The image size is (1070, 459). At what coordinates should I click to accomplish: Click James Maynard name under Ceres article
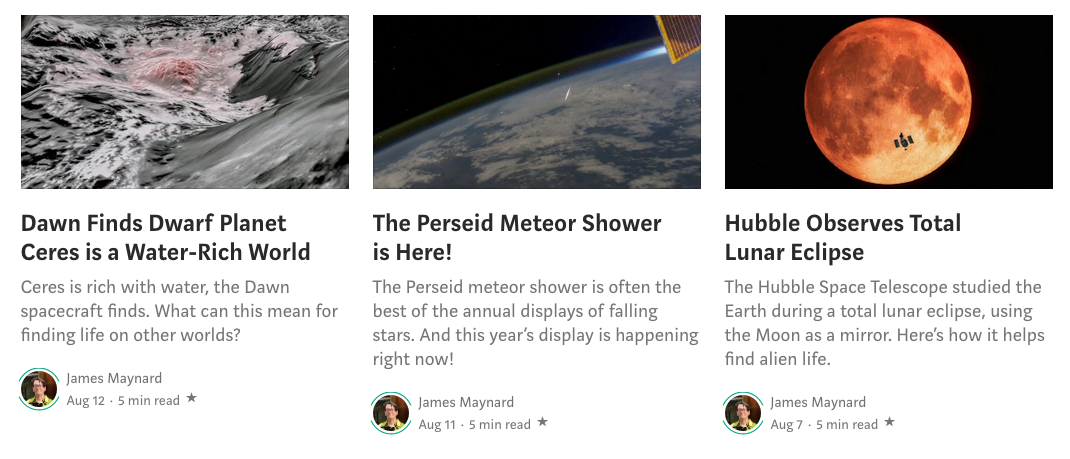114,378
